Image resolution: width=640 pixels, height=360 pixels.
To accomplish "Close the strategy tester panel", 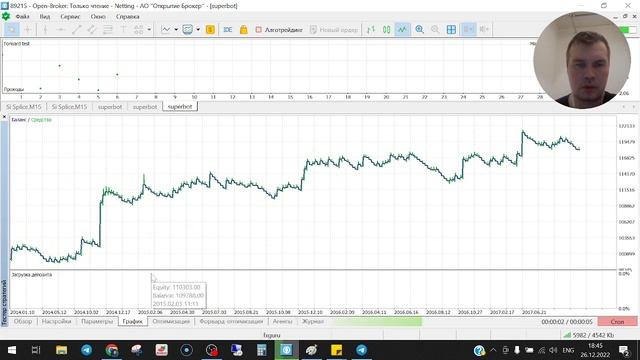I will (x=4, y=117).
